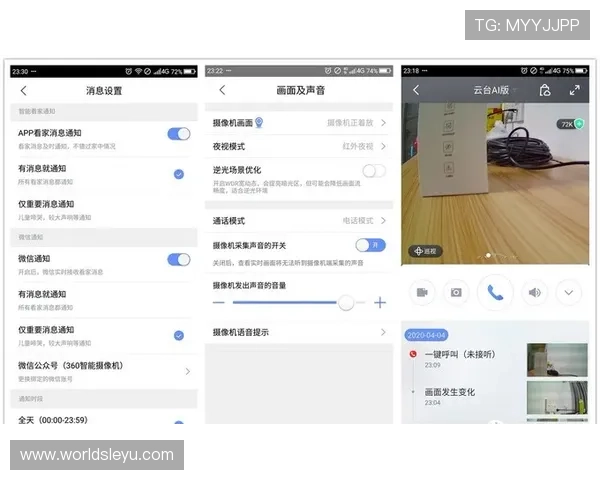This screenshot has width=600, height=480.
Task: Expand camera view to fullscreen
Action: 574,90
